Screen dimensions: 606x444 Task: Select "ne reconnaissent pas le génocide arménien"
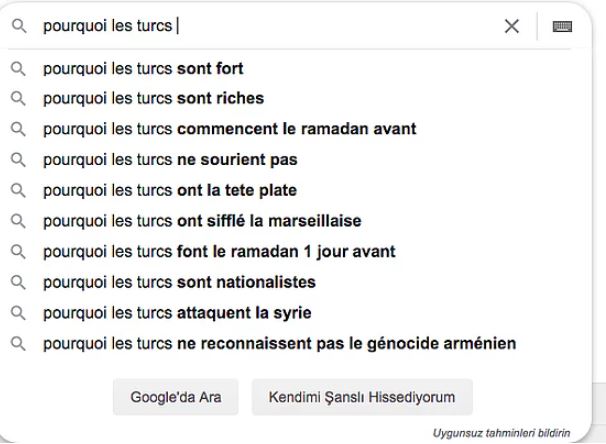279,344
